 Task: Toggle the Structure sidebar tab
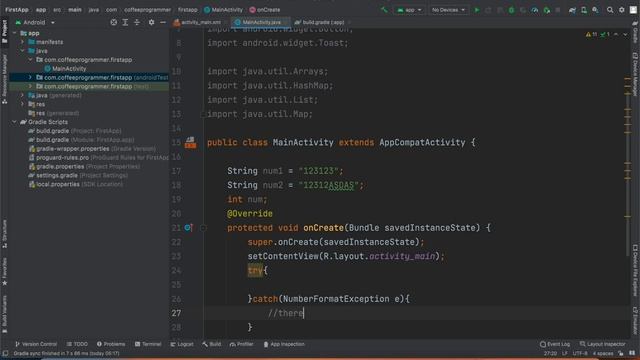pyautogui.click(x=4, y=234)
